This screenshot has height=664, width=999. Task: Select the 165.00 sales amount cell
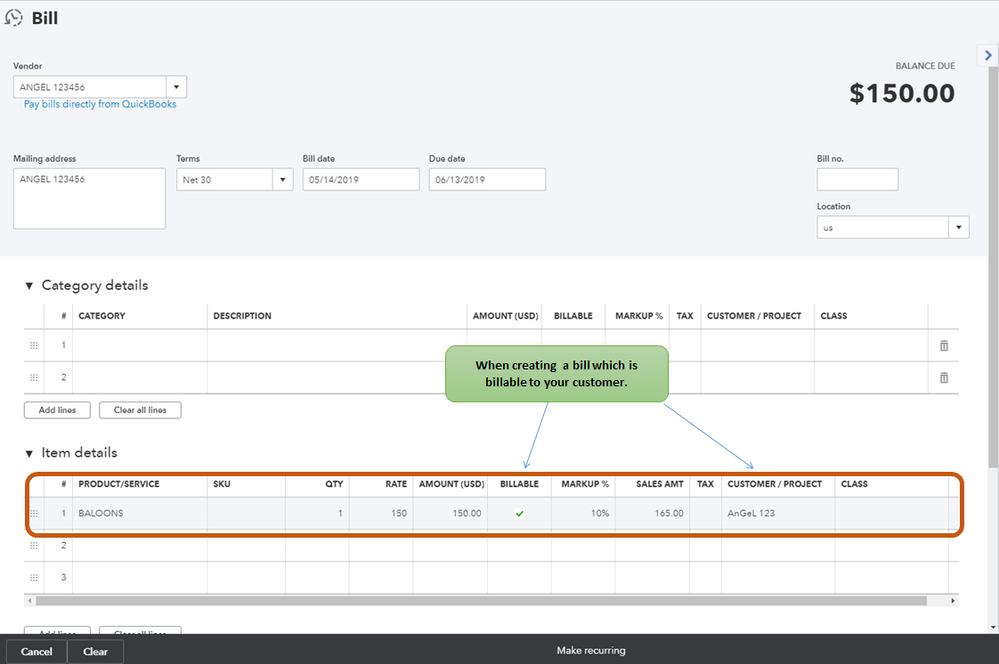pos(652,514)
